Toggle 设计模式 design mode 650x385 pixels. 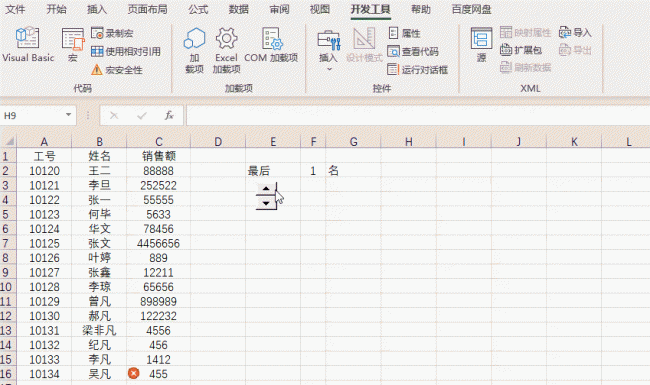click(364, 45)
